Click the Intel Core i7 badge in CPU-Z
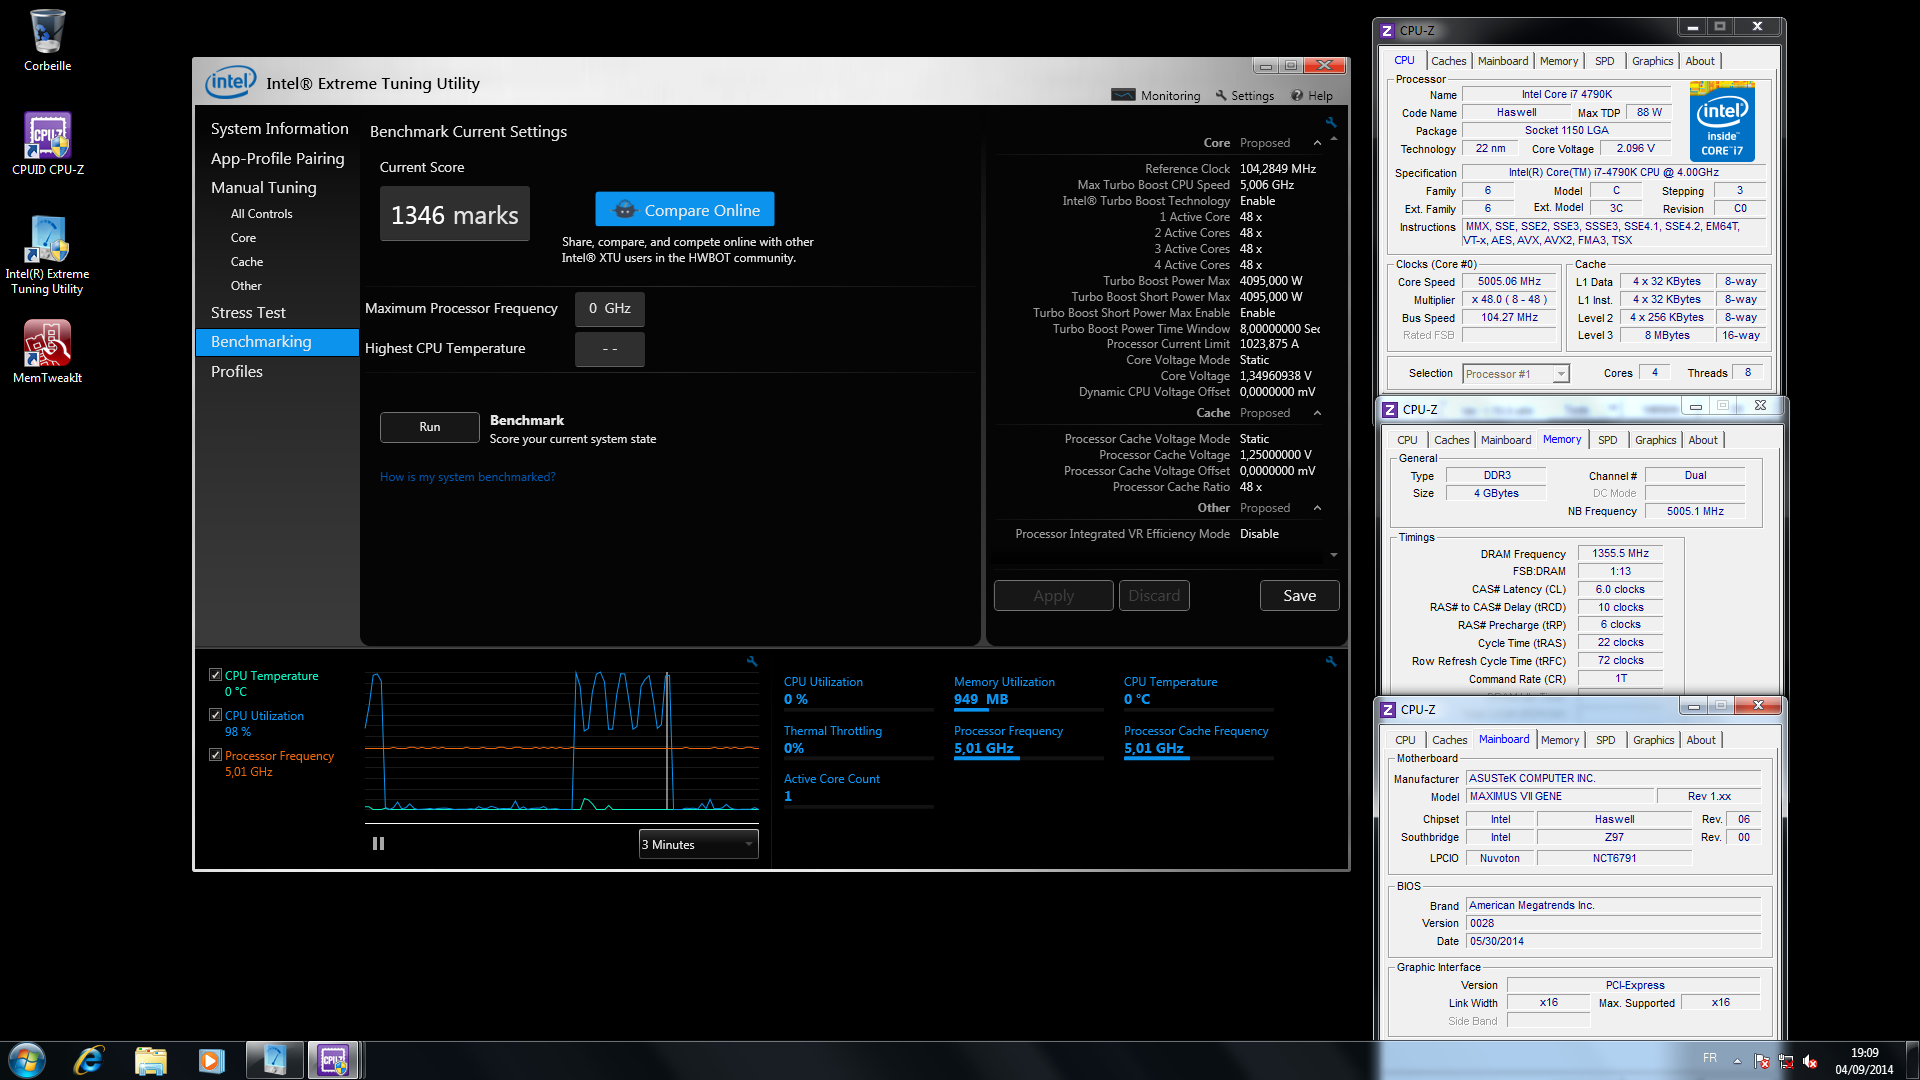The height and width of the screenshot is (1080, 1920). [x=1722, y=123]
